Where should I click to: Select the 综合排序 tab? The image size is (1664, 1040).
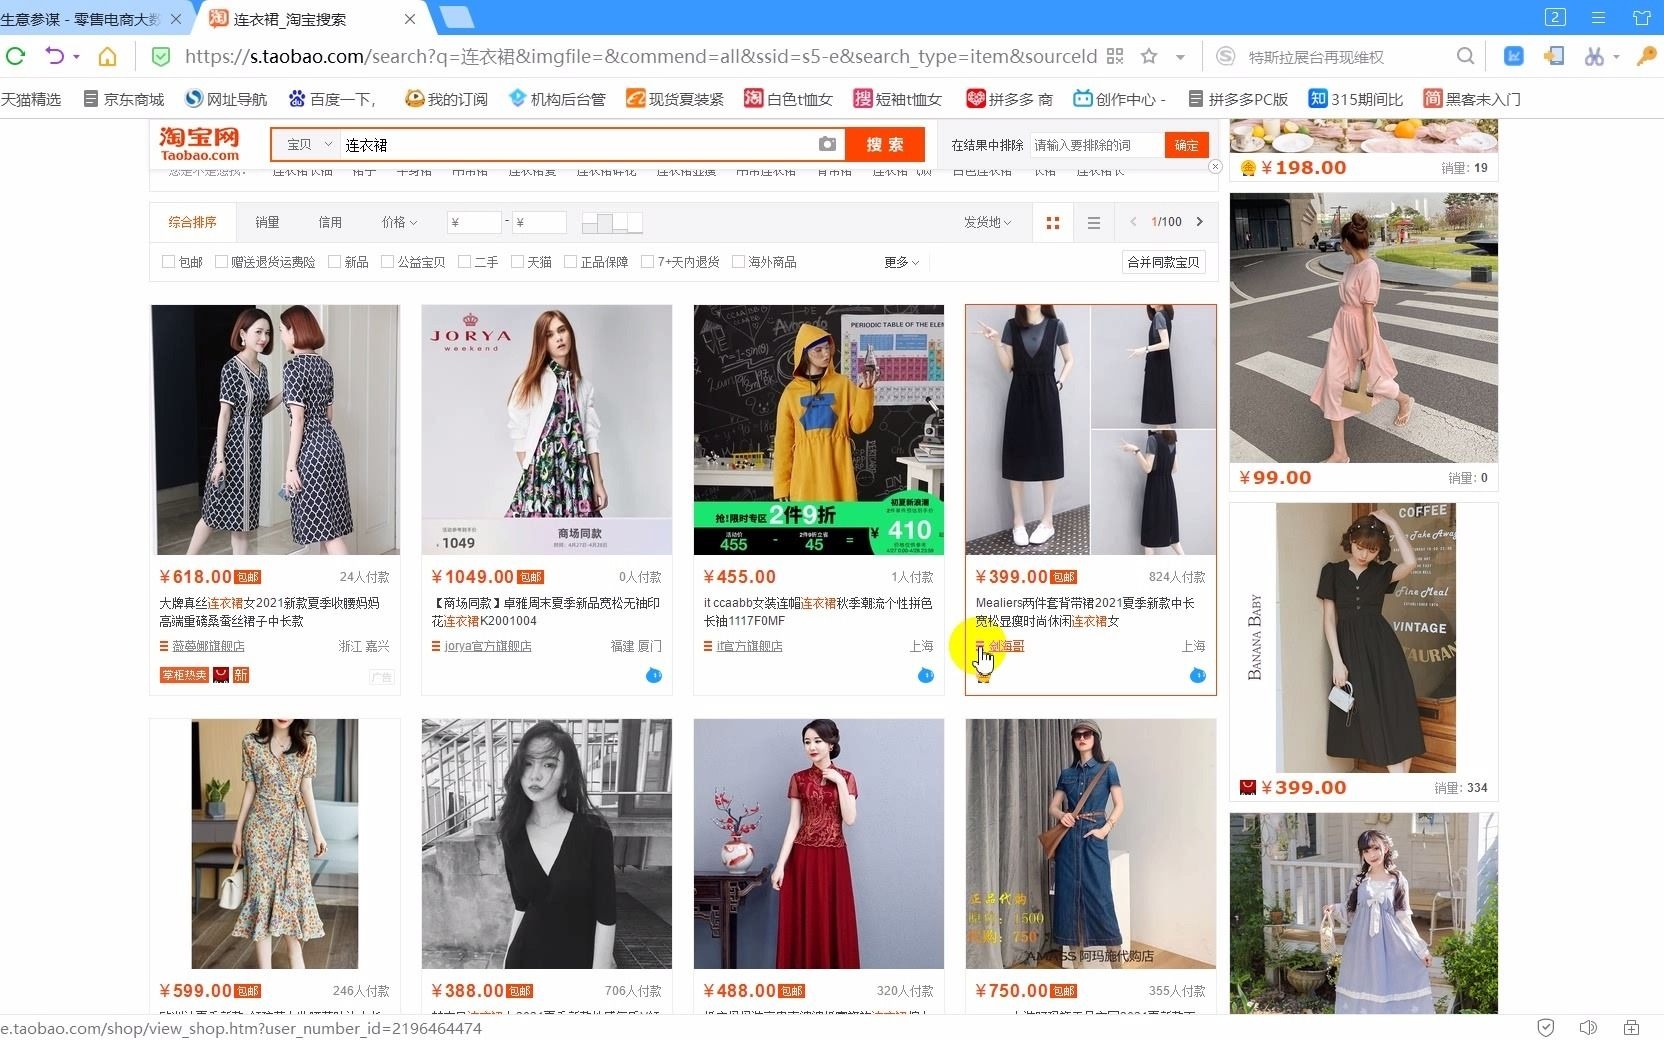pyautogui.click(x=192, y=222)
